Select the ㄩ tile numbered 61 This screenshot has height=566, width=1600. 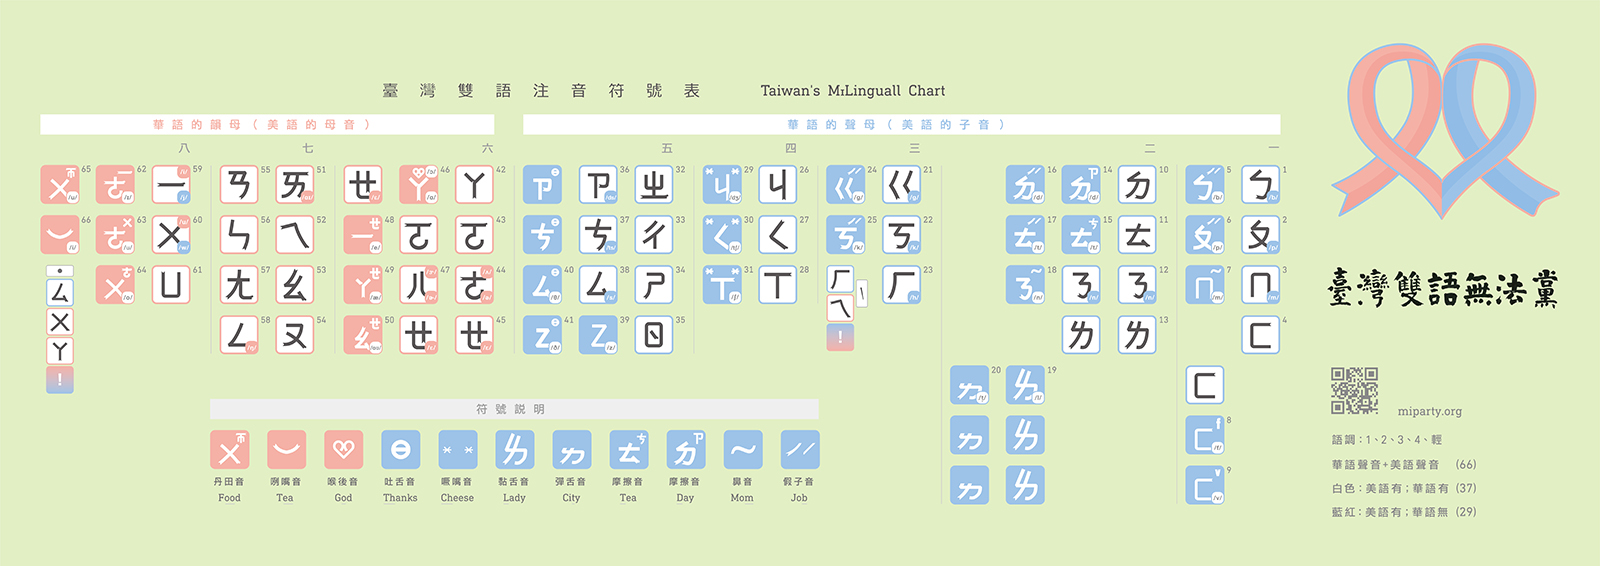point(171,285)
